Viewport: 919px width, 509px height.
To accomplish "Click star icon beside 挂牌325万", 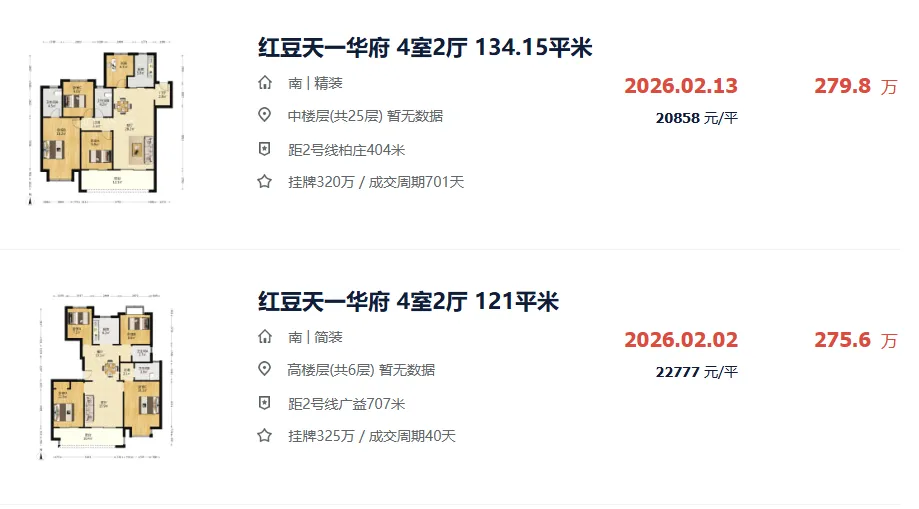I will 265,436.
